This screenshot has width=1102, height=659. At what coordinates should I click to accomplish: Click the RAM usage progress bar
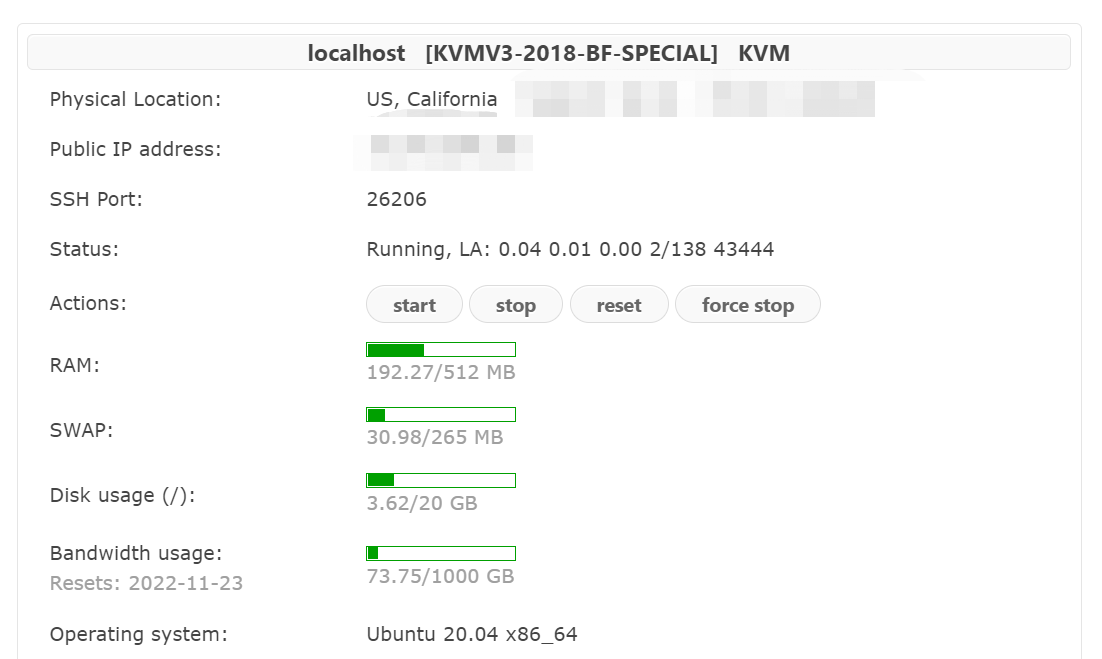tap(441, 350)
